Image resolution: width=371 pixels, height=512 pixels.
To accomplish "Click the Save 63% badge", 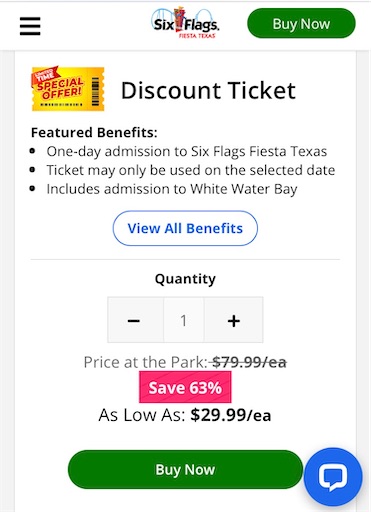I will tap(185, 387).
